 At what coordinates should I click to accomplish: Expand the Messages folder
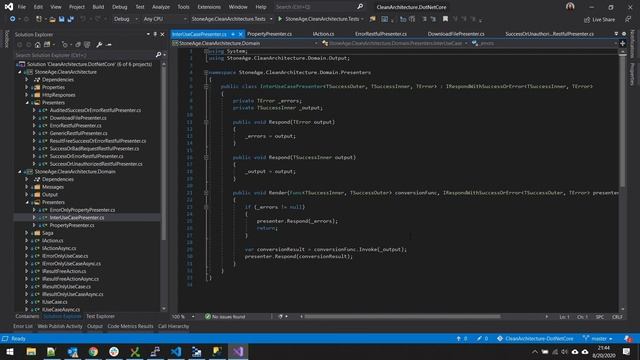27,187
